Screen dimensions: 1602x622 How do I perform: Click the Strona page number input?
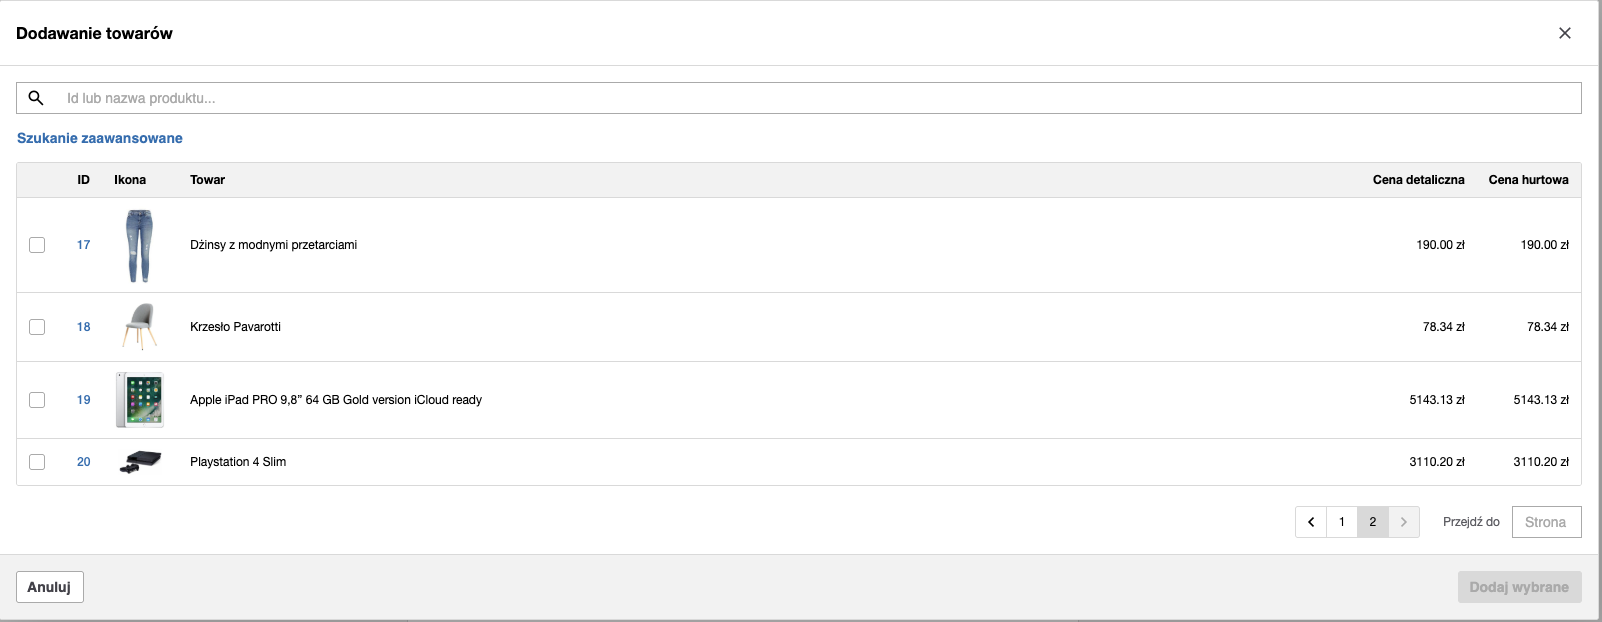coord(1546,522)
